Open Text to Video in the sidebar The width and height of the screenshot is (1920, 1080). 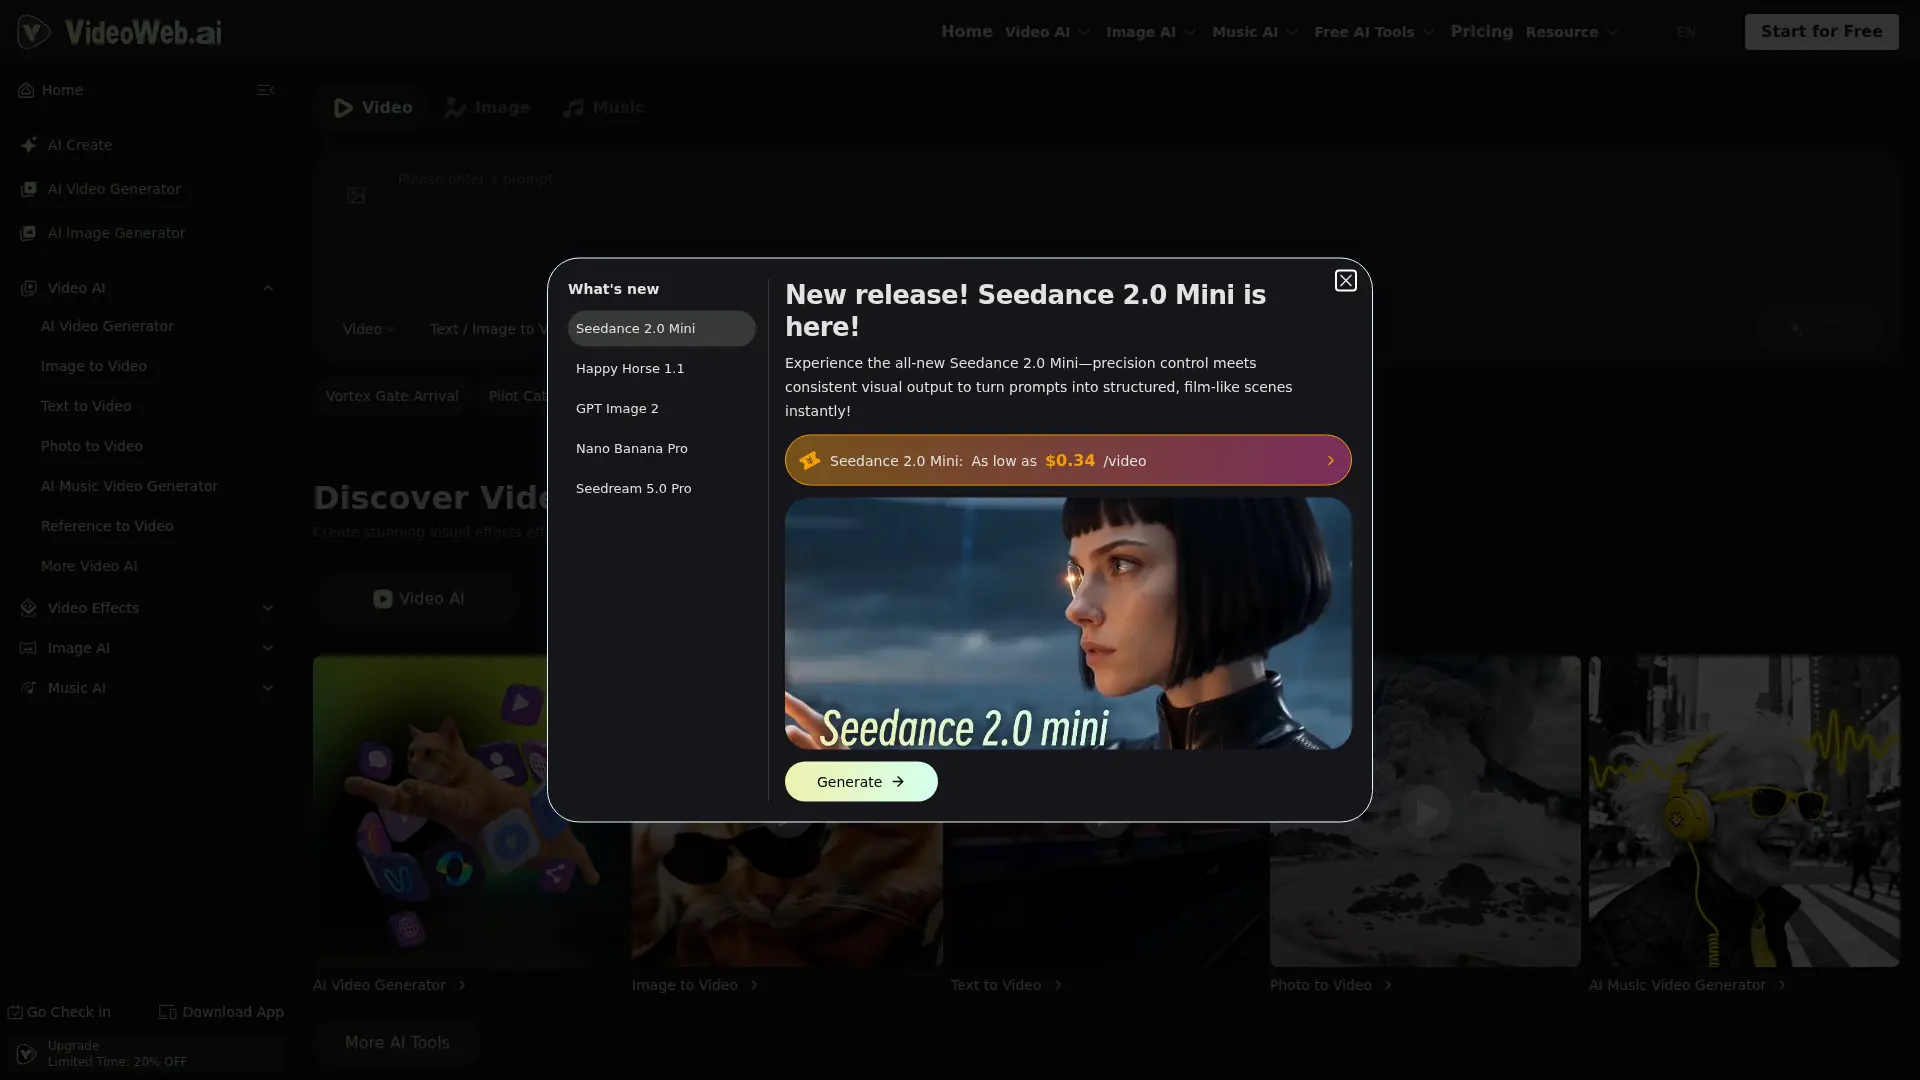[86, 406]
